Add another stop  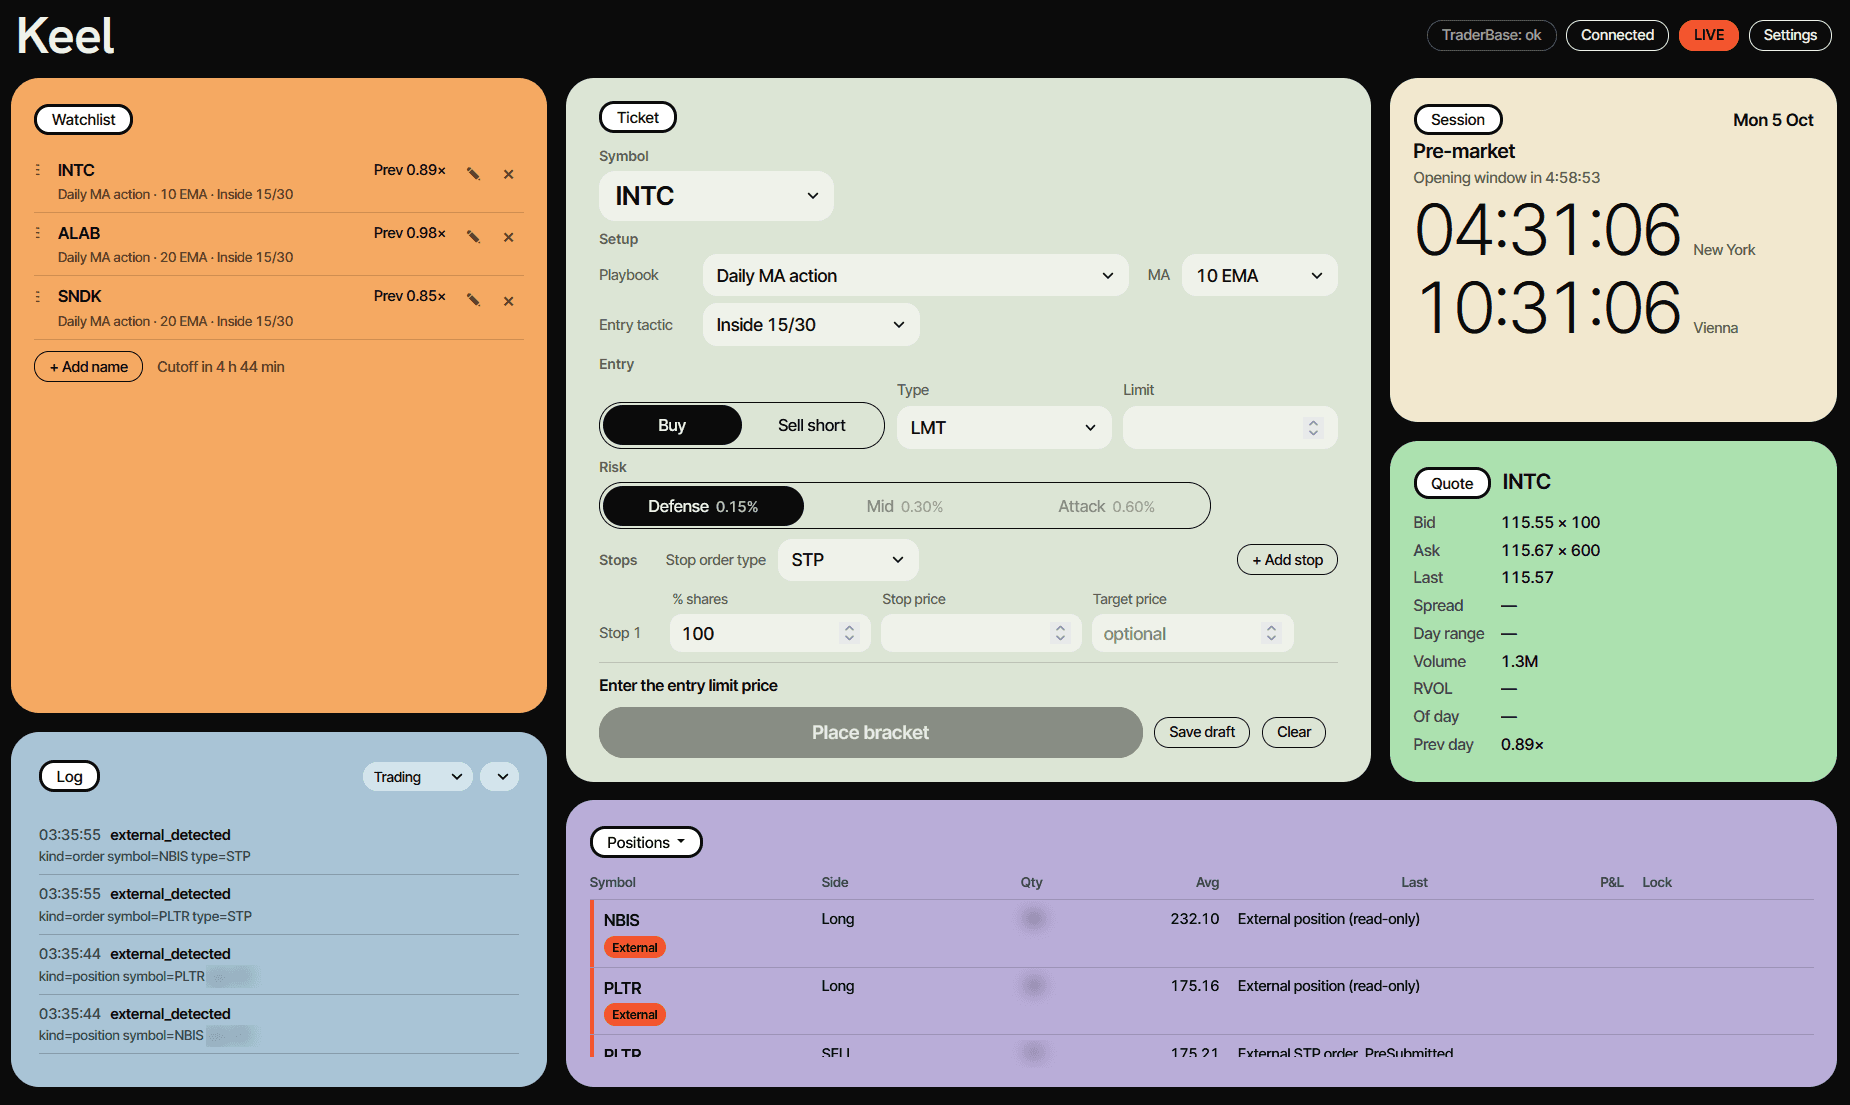1287,560
